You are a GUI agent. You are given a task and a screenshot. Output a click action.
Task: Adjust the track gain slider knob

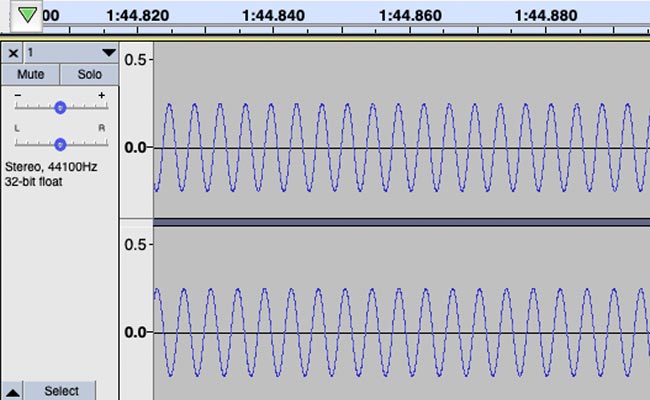pos(61,108)
